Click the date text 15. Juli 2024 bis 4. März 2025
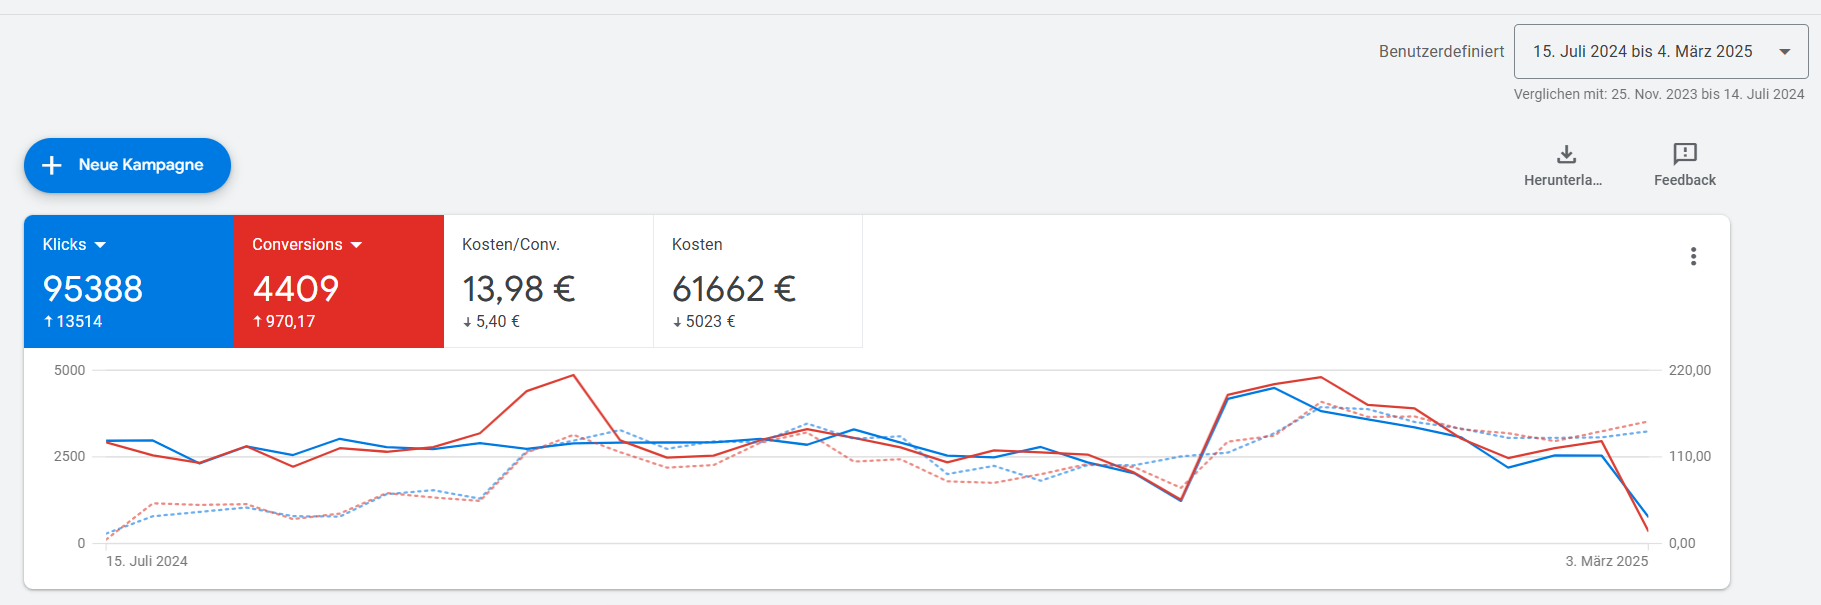The width and height of the screenshot is (1821, 605). tap(1642, 52)
